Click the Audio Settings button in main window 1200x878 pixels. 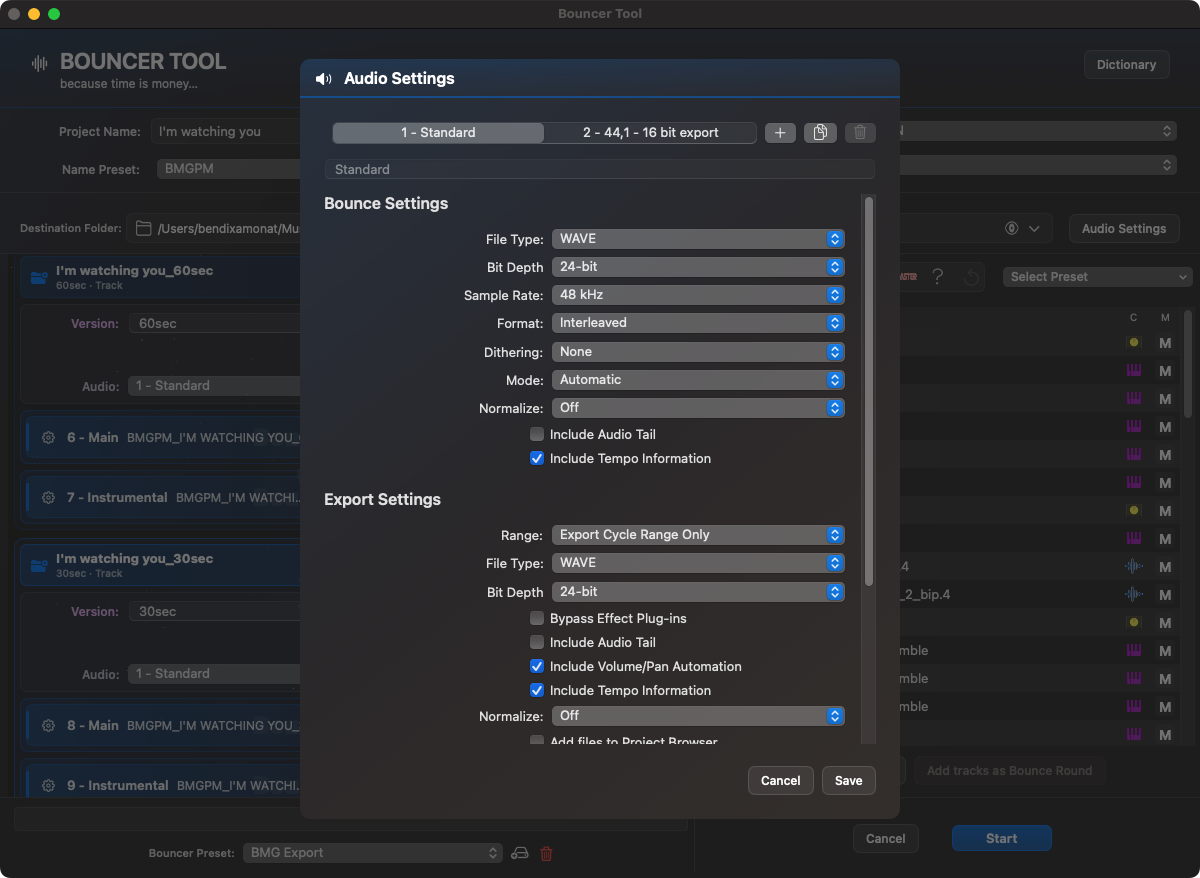pos(1124,229)
